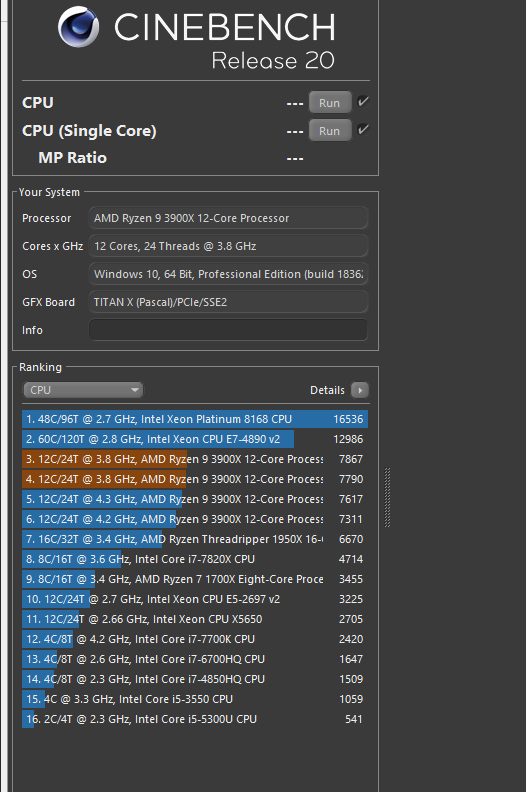Select ranking row 4 Ryzen 9 3900X scoring 7790
The width and height of the screenshot is (526, 792).
[x=195, y=479]
